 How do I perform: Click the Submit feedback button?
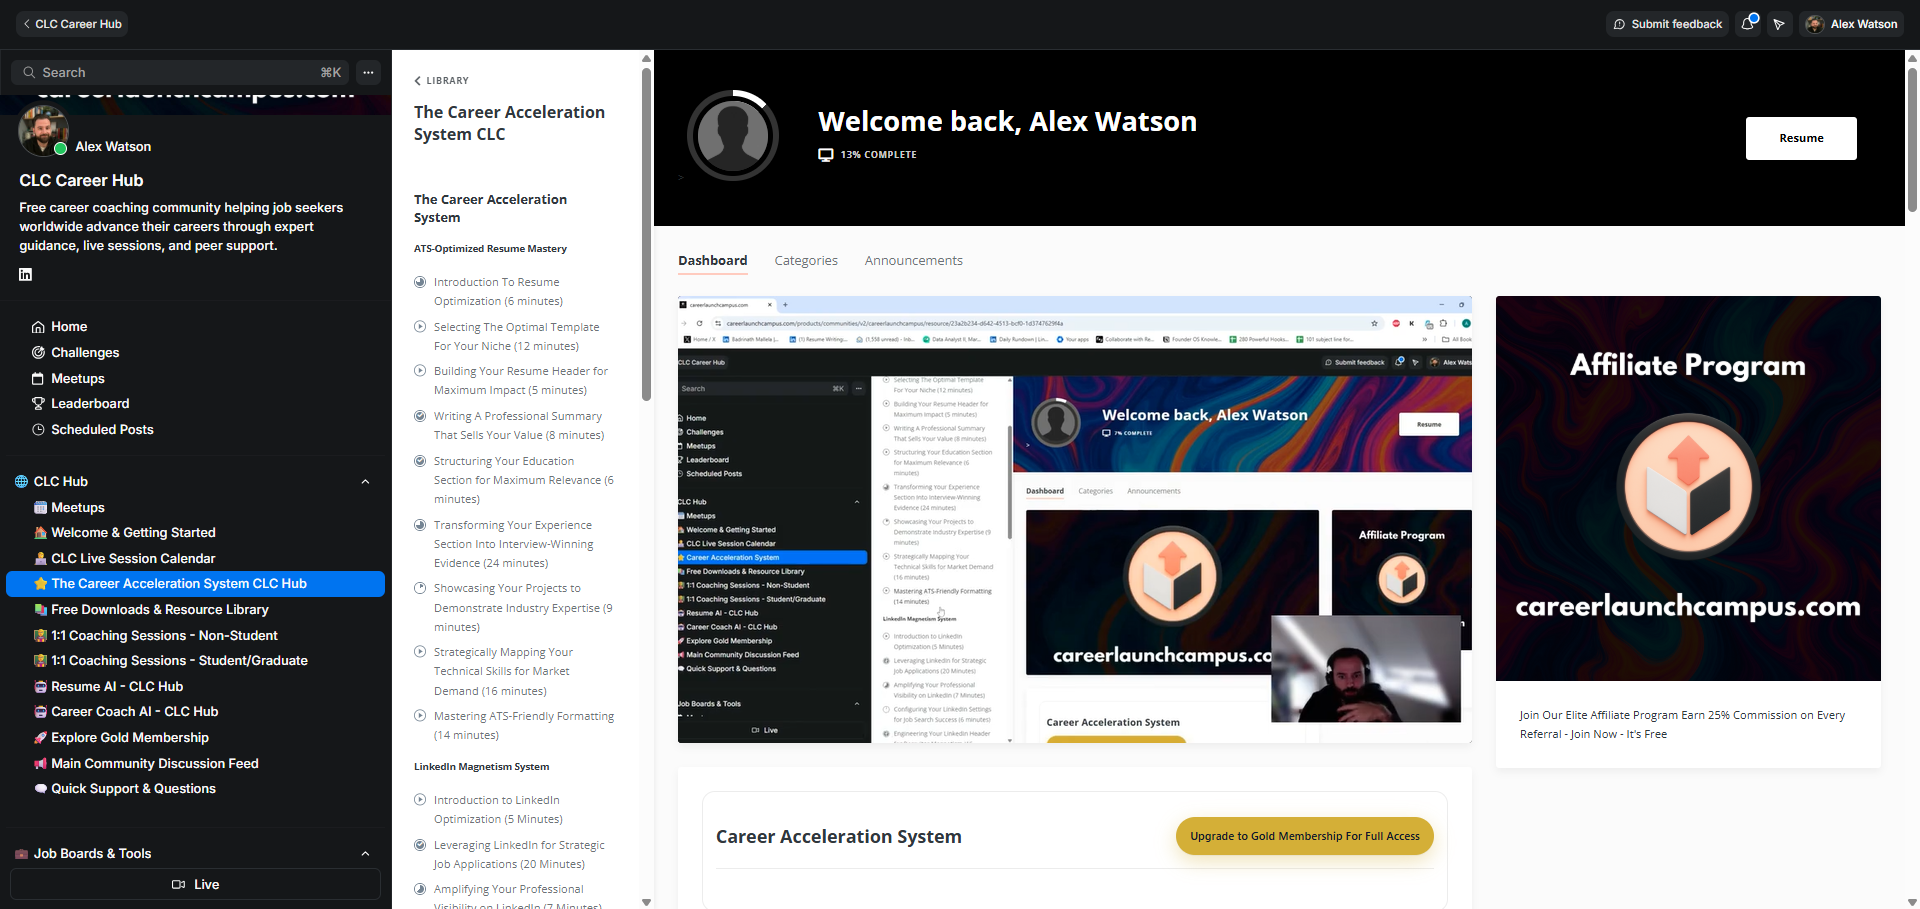click(x=1667, y=24)
